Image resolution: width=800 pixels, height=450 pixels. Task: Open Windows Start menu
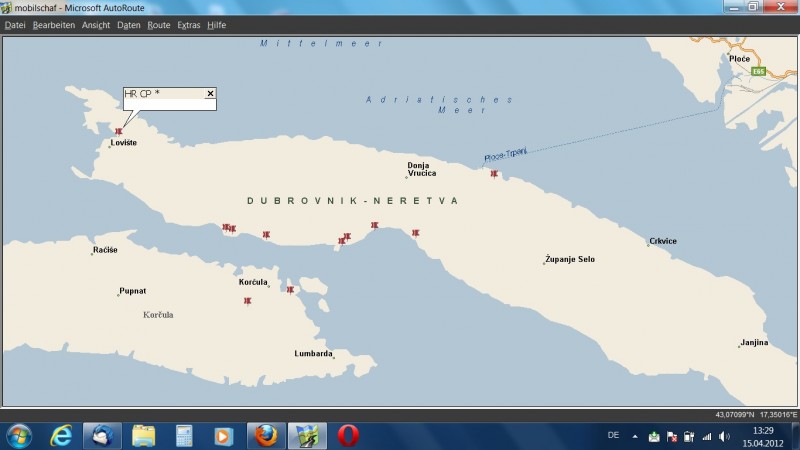tap(18, 435)
